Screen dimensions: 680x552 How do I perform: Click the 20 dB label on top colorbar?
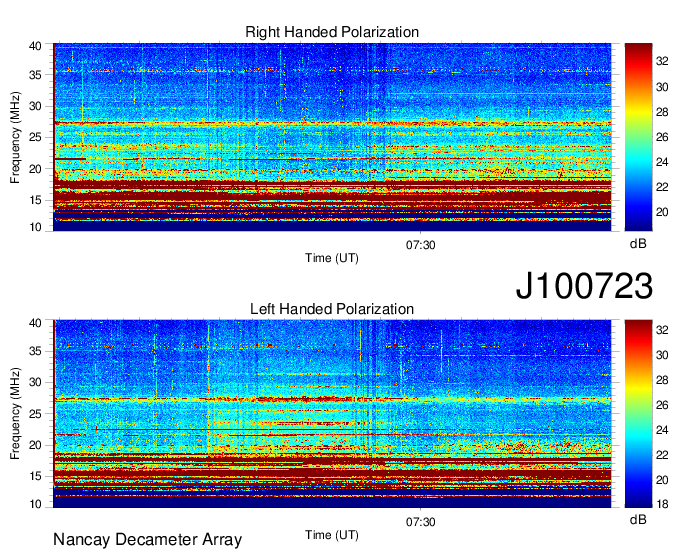[662, 212]
